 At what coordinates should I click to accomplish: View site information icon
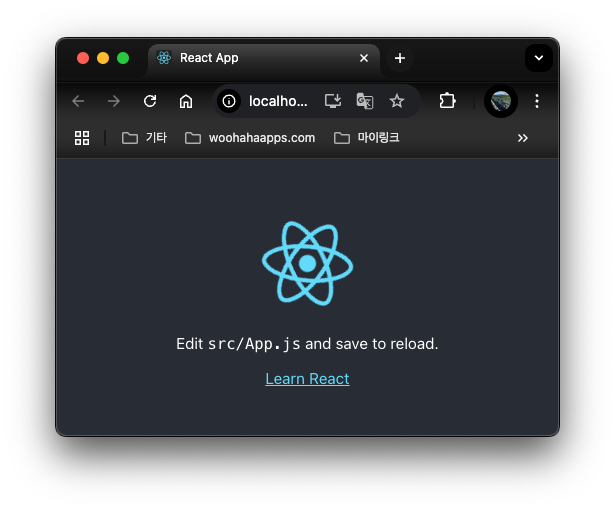click(x=229, y=101)
